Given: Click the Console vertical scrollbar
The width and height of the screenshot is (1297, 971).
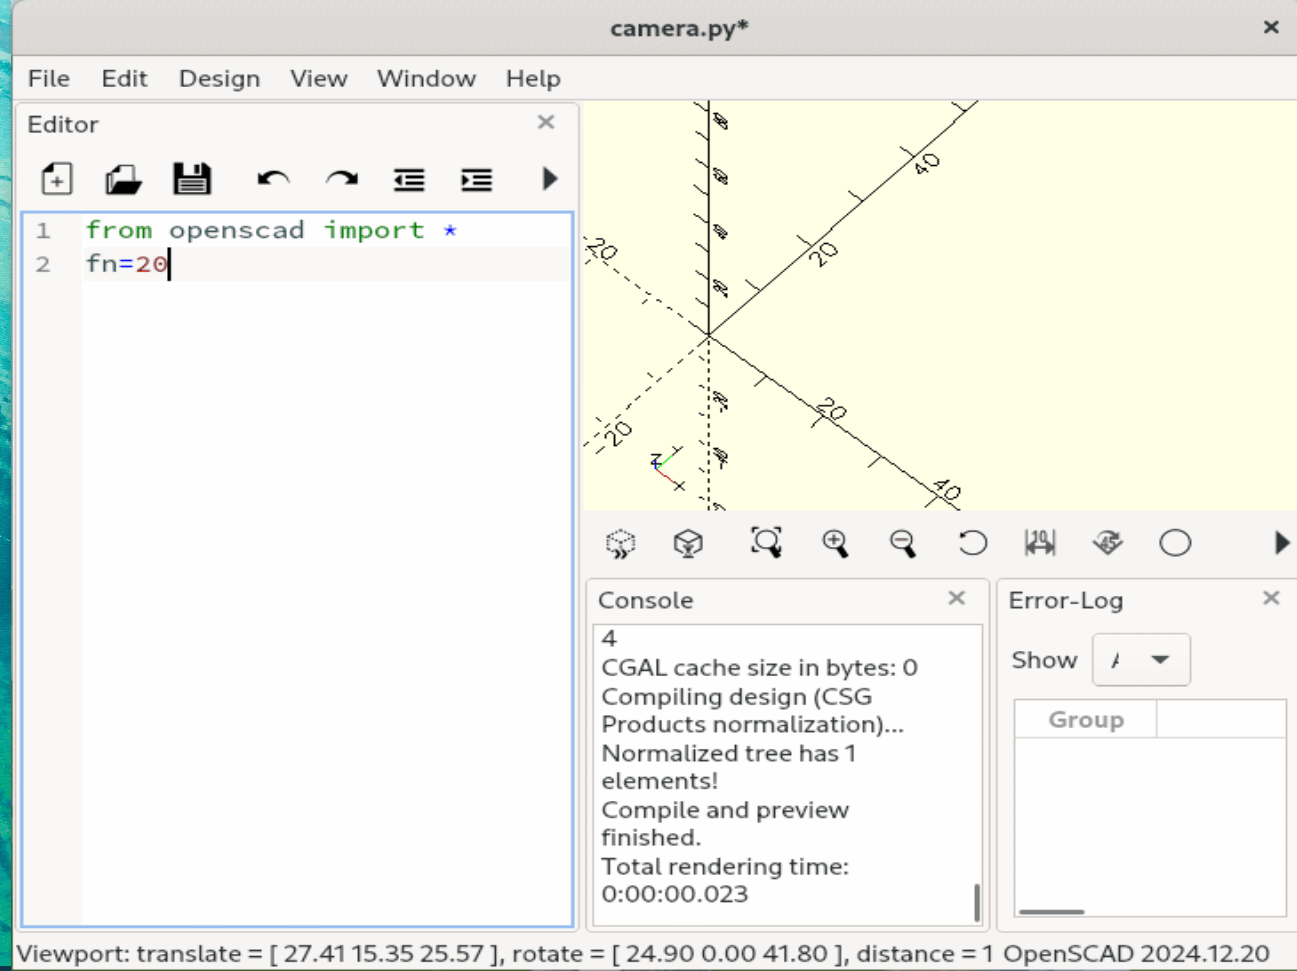Looking at the screenshot, I should coord(976,900).
